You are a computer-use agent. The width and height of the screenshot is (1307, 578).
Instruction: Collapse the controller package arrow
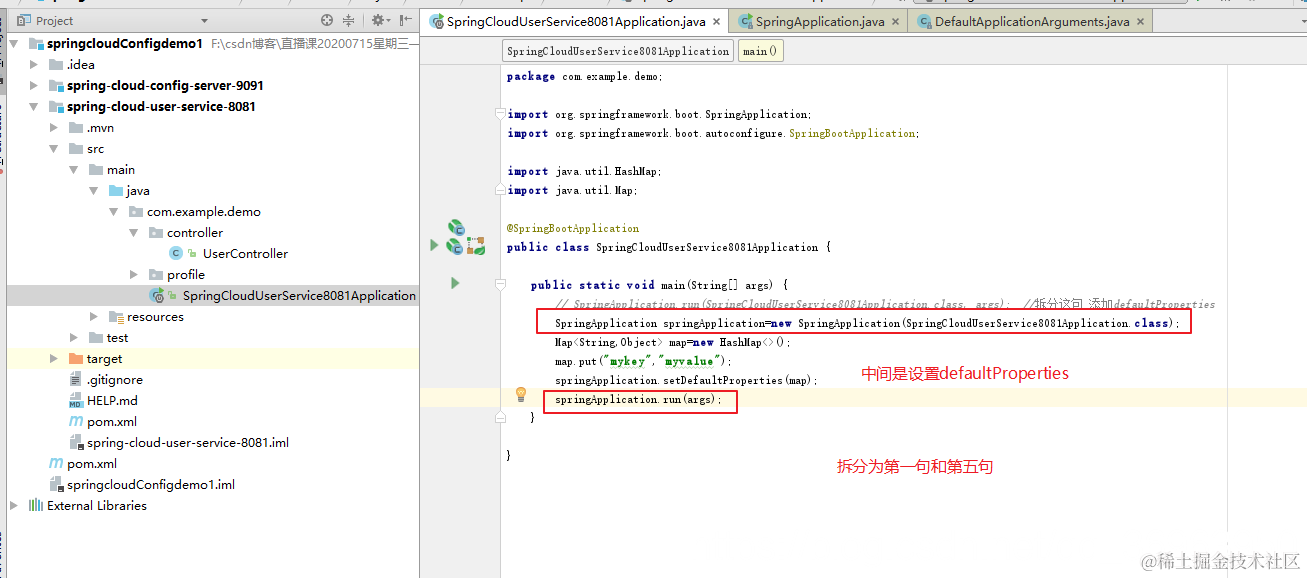click(134, 232)
